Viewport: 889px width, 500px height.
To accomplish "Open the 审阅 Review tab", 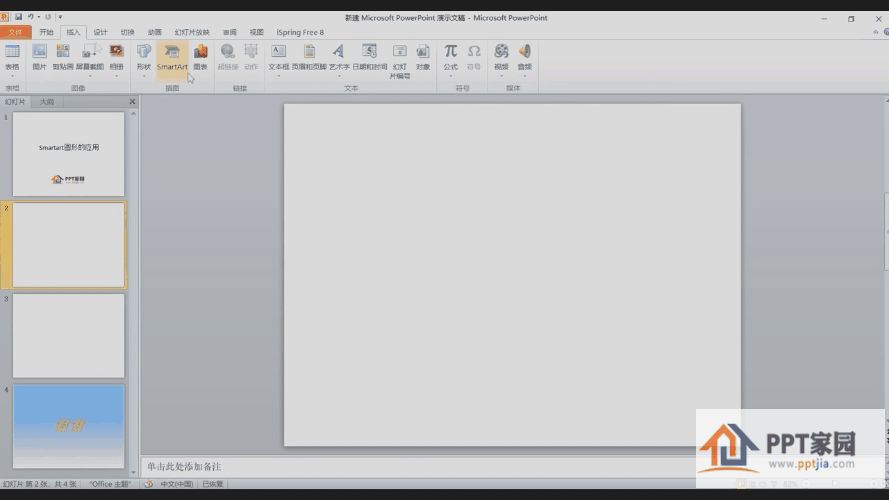I will 230,32.
